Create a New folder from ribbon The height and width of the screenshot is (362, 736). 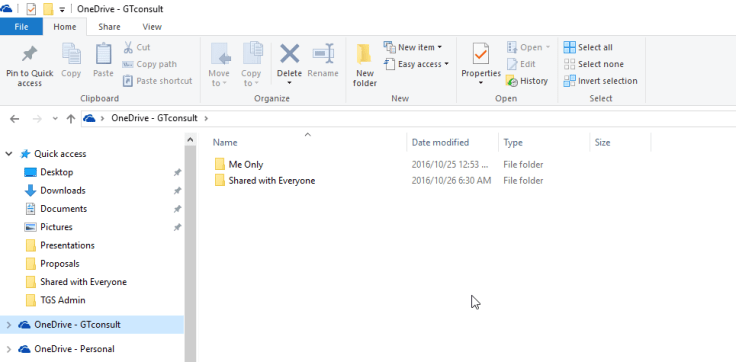(x=365, y=65)
